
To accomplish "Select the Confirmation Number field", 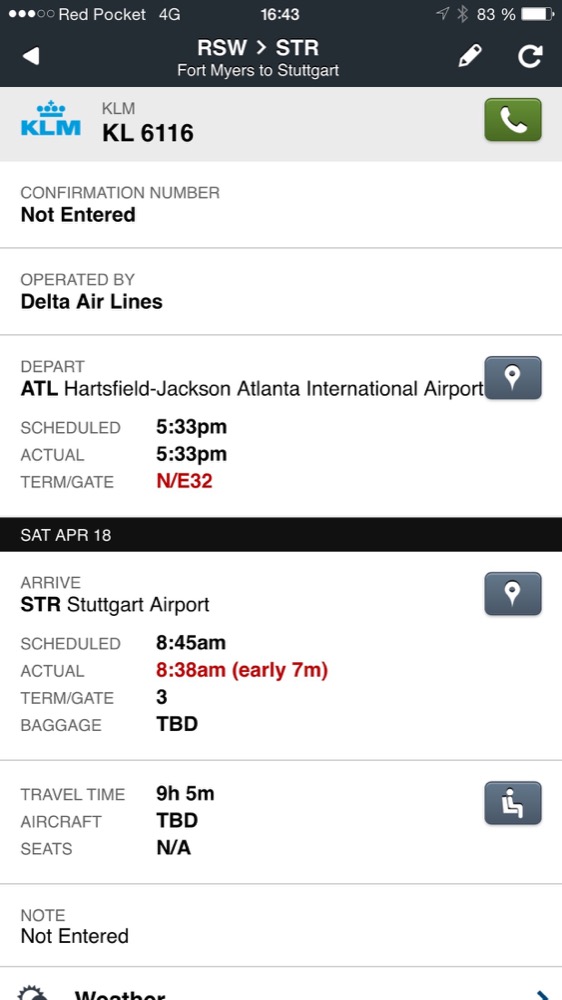I will click(x=281, y=205).
